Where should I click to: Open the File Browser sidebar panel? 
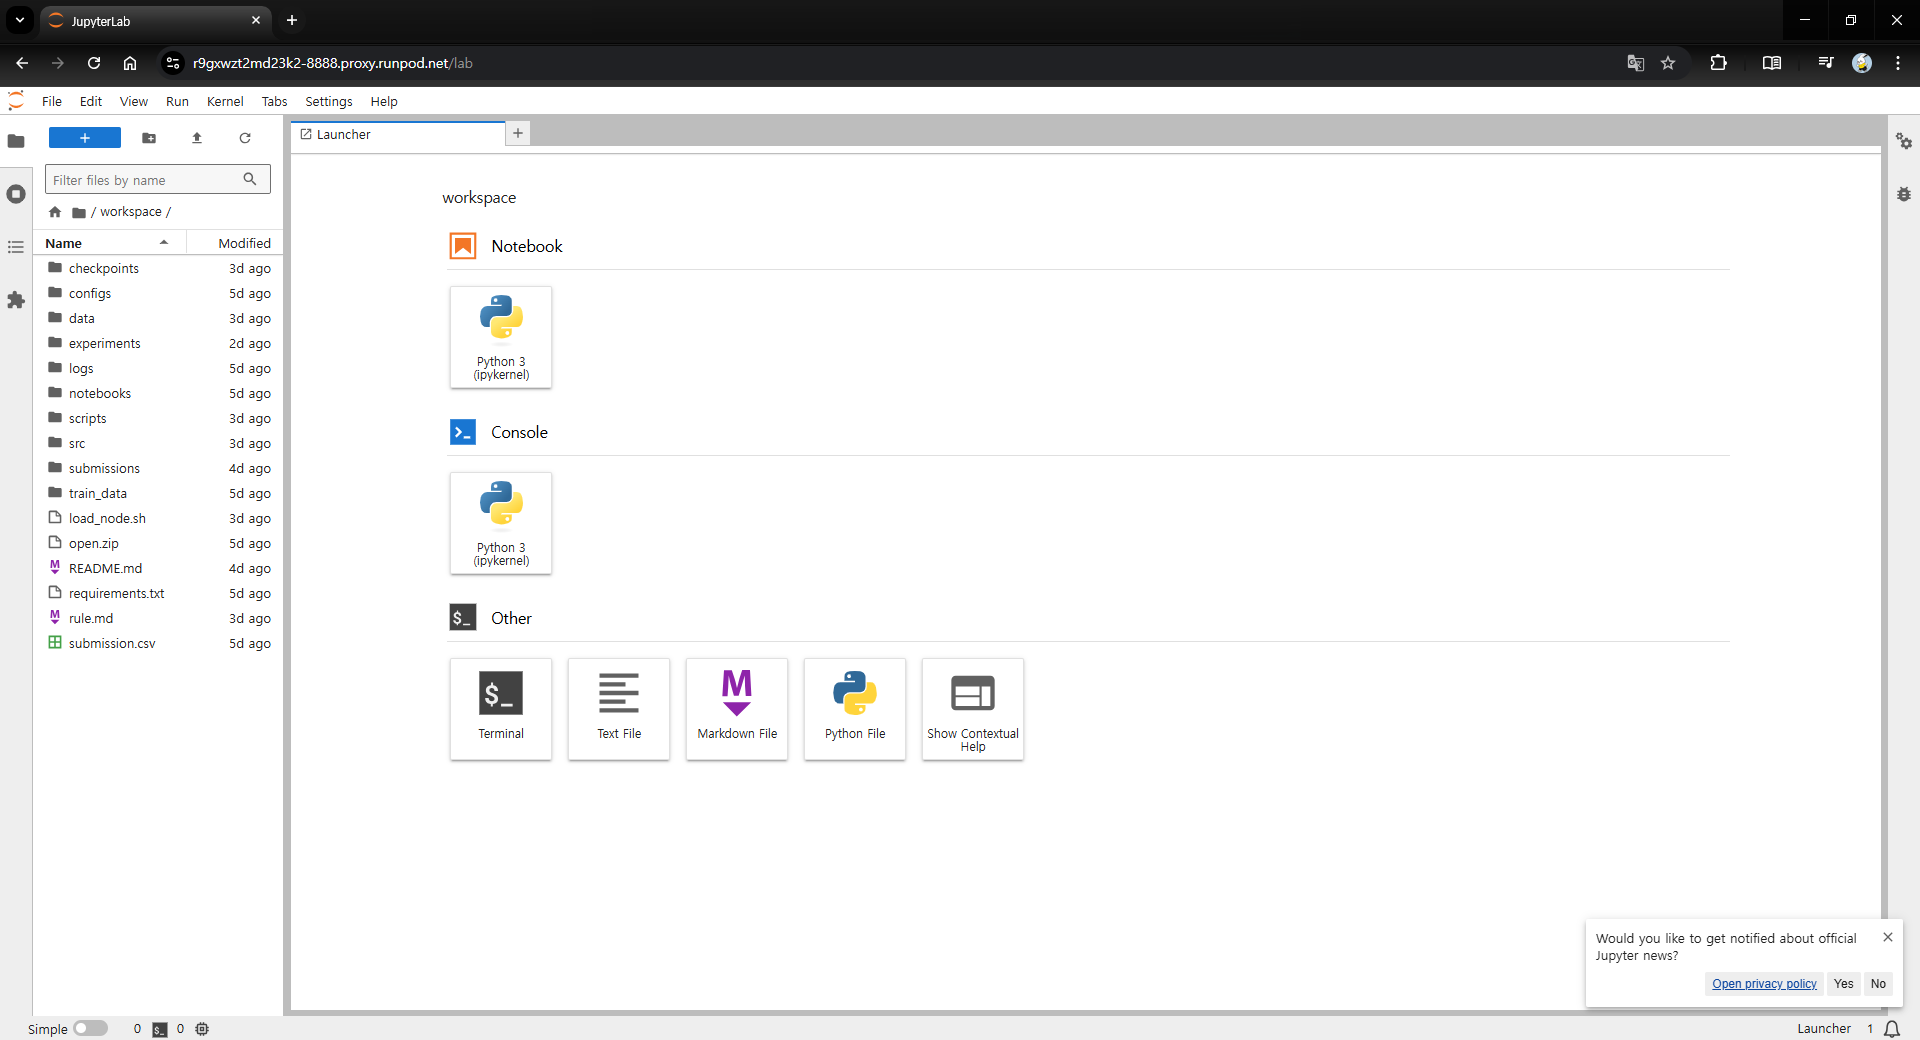(x=16, y=141)
